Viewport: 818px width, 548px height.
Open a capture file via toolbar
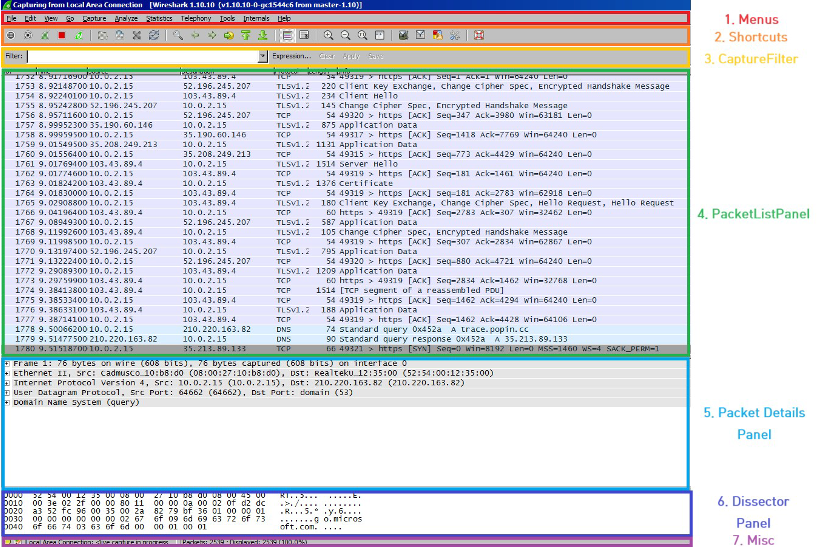click(x=102, y=35)
